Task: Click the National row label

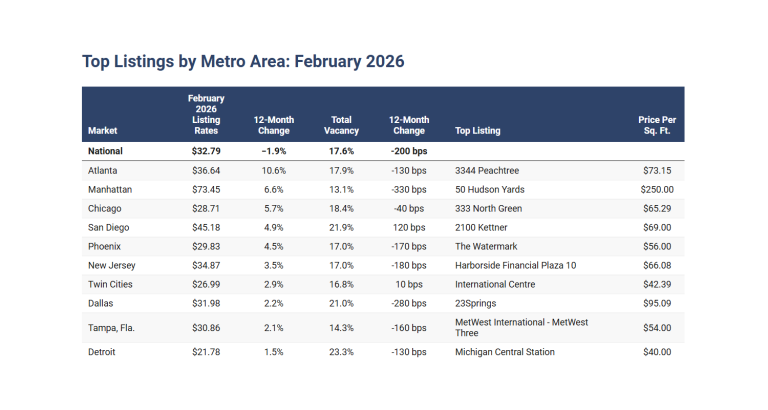Action: coord(107,152)
